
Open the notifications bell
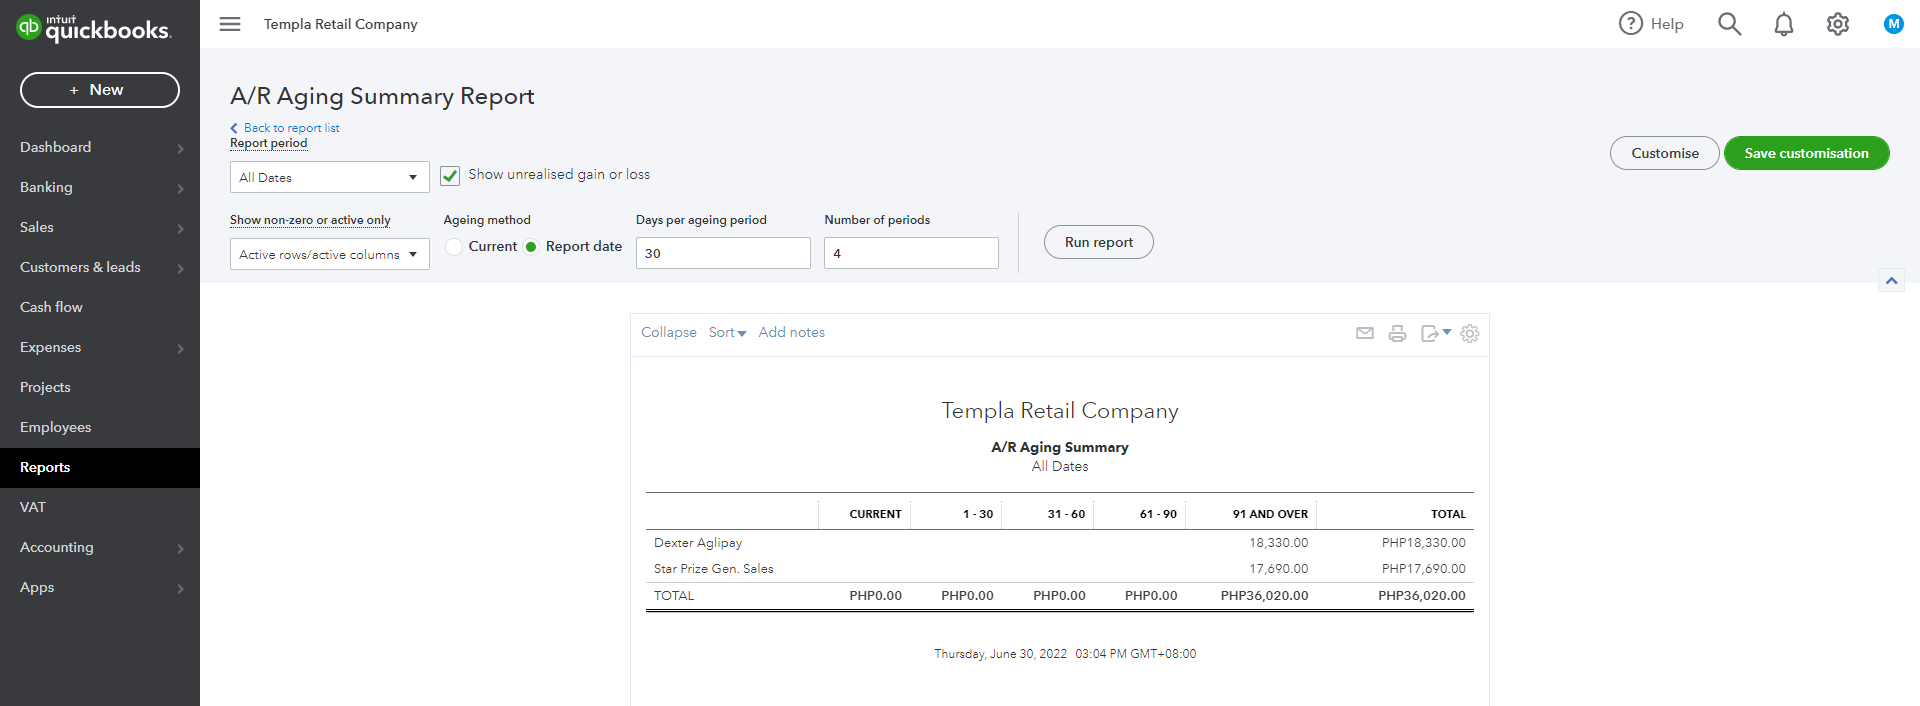pyautogui.click(x=1783, y=24)
